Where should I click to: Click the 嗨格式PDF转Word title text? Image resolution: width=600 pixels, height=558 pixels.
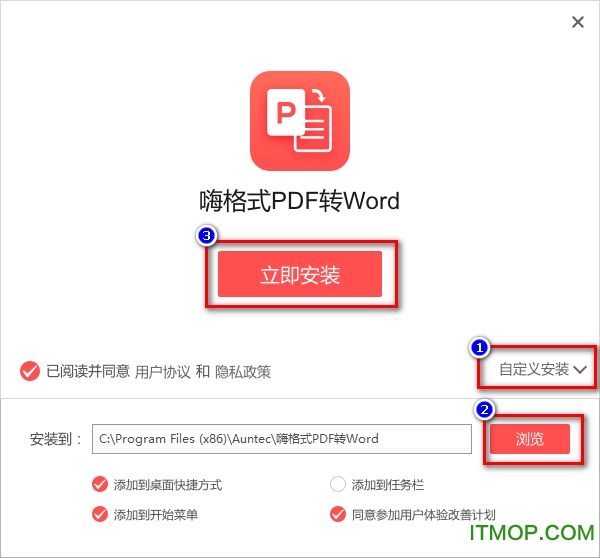pos(300,201)
